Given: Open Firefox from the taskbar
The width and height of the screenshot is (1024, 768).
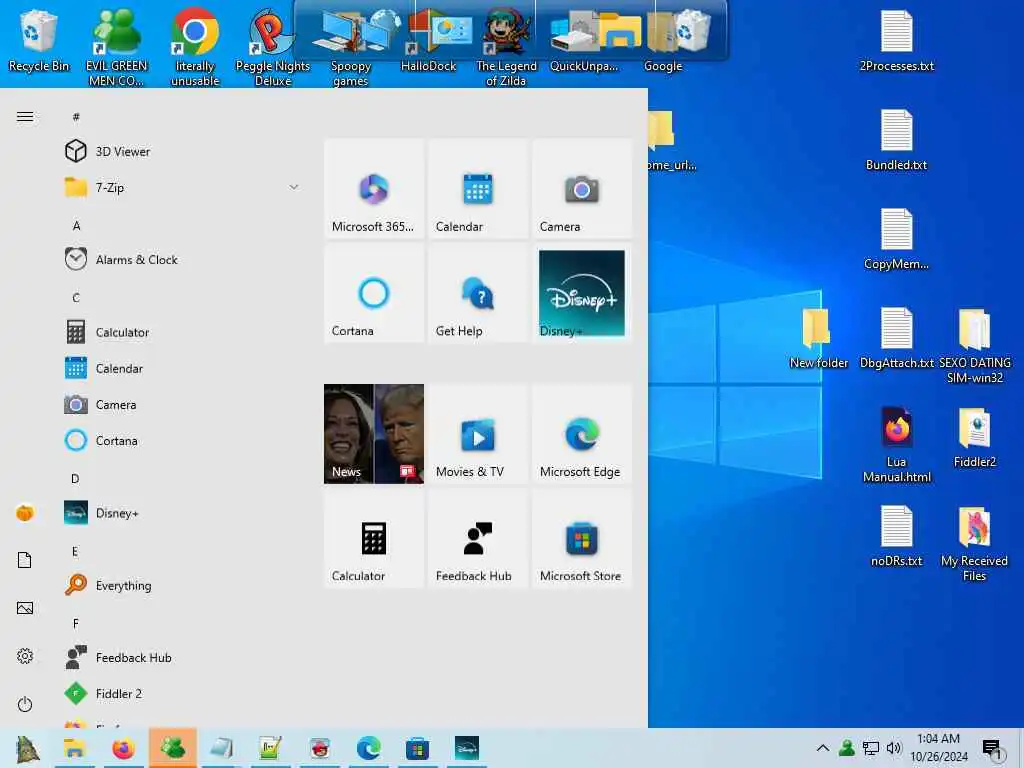Looking at the screenshot, I should point(123,748).
